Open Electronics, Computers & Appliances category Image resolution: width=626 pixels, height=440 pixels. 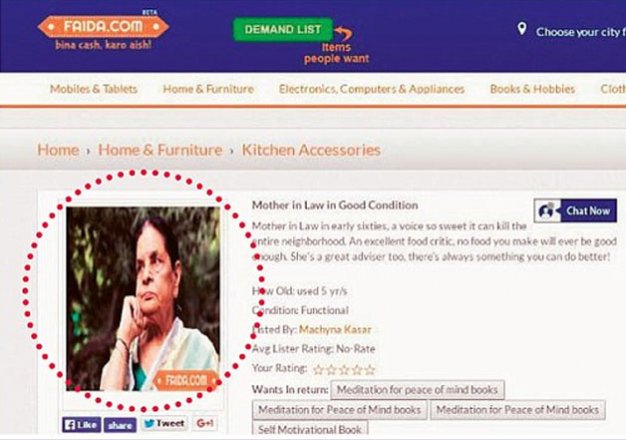pyautogui.click(x=372, y=89)
